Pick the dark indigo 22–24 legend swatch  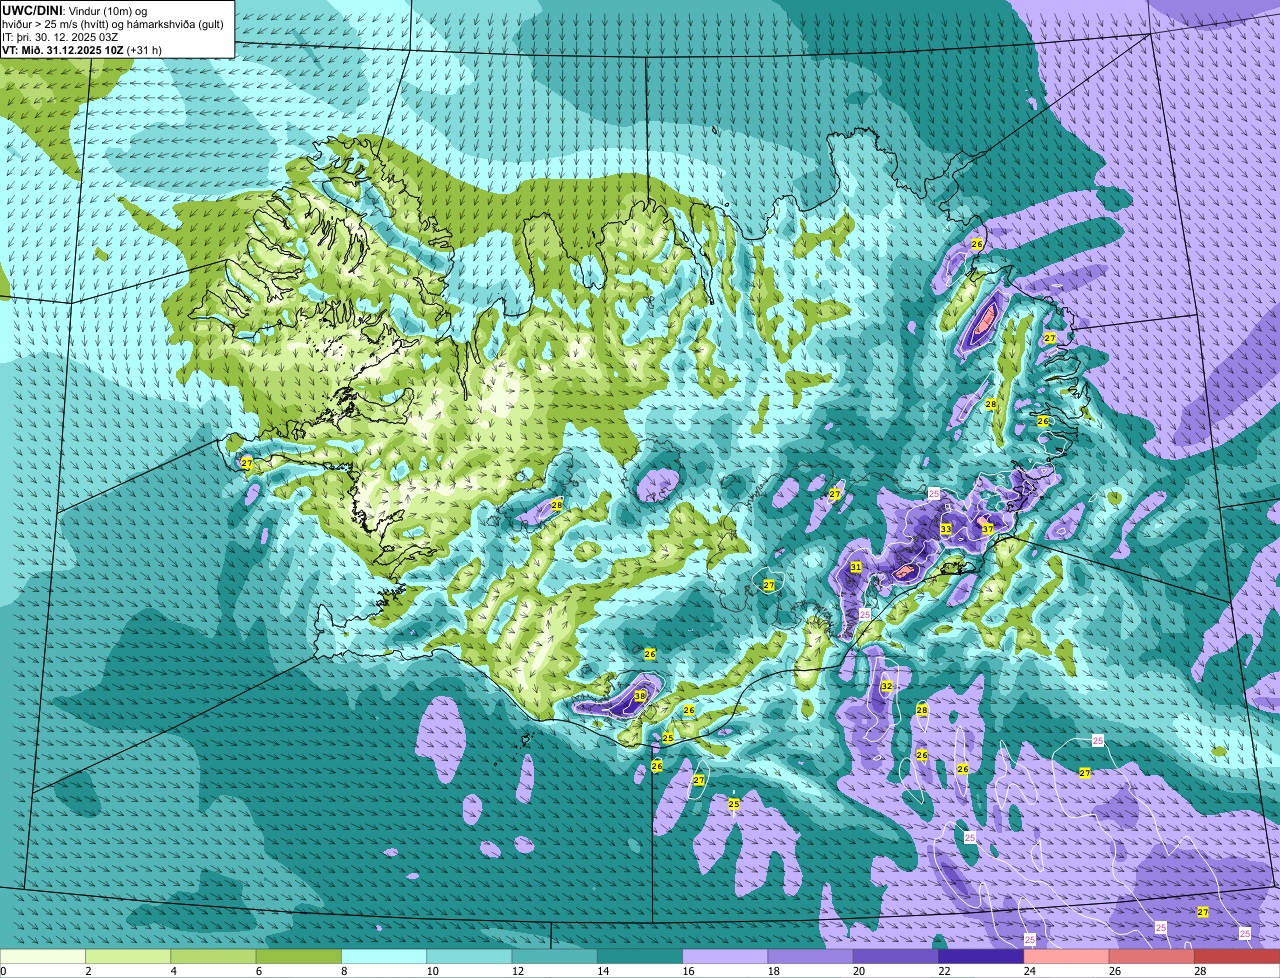[981, 957]
